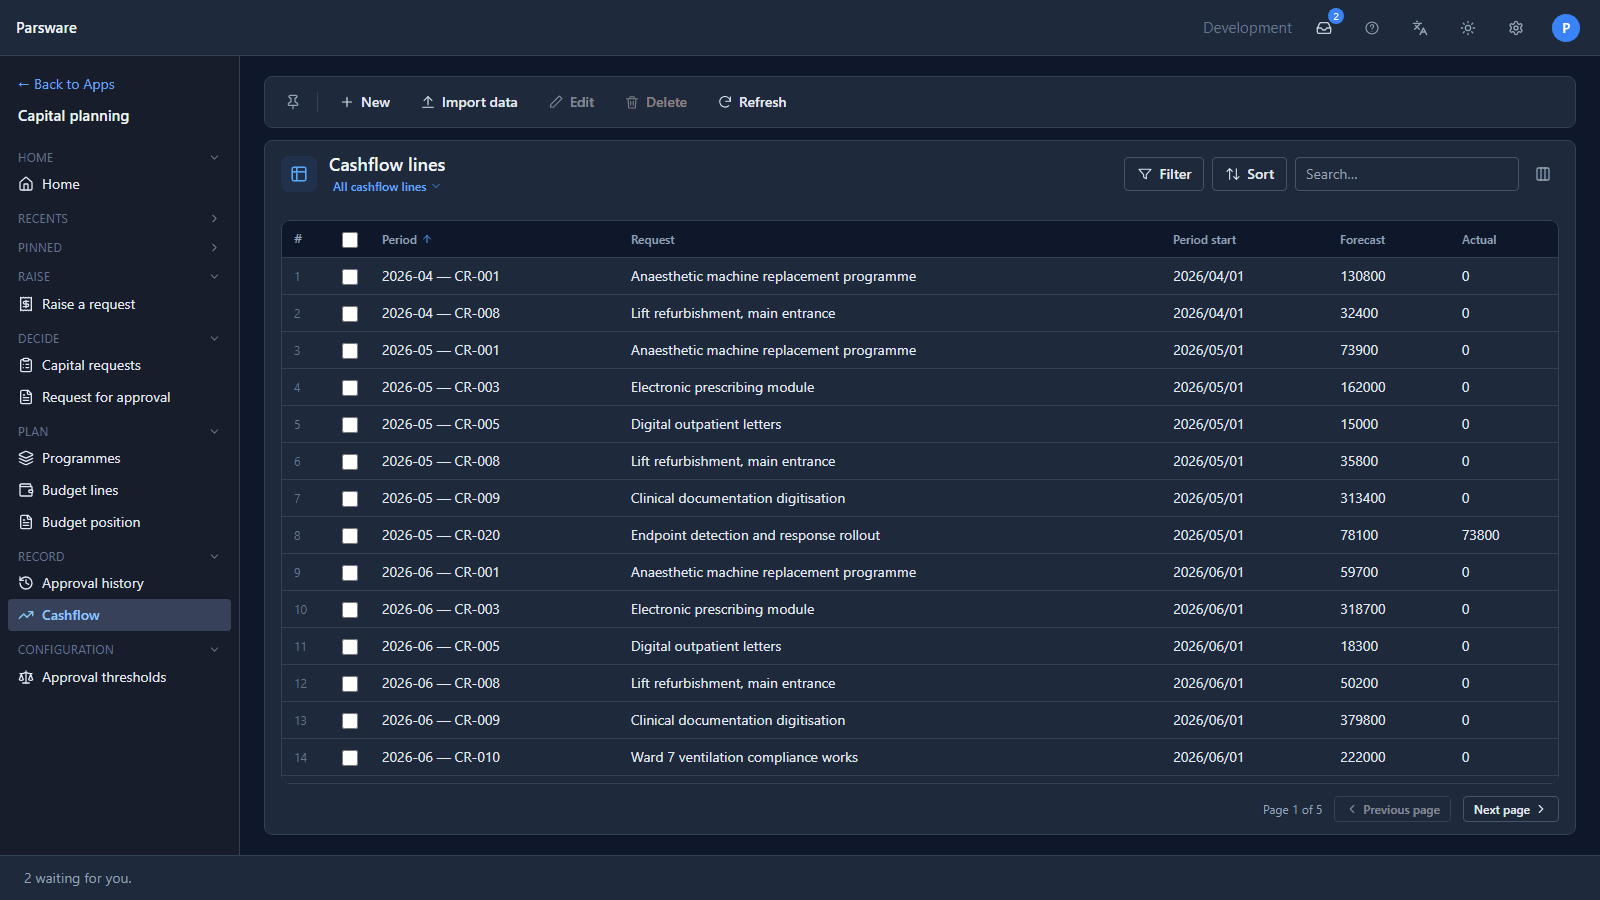
Task: Open the settings gear icon
Action: (1516, 28)
